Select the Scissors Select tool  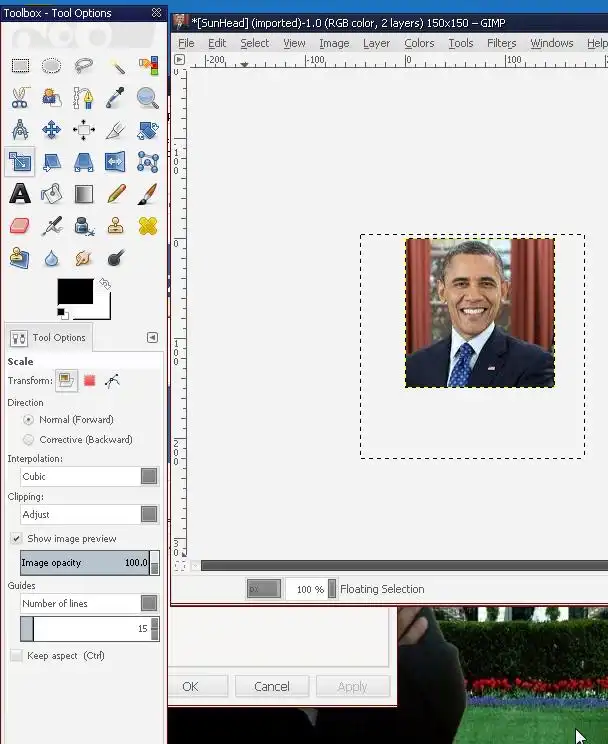pyautogui.click(x=20, y=98)
